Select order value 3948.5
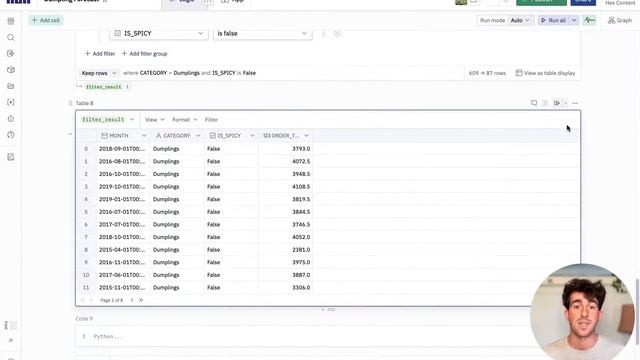This screenshot has height=360, width=640. click(x=285, y=174)
